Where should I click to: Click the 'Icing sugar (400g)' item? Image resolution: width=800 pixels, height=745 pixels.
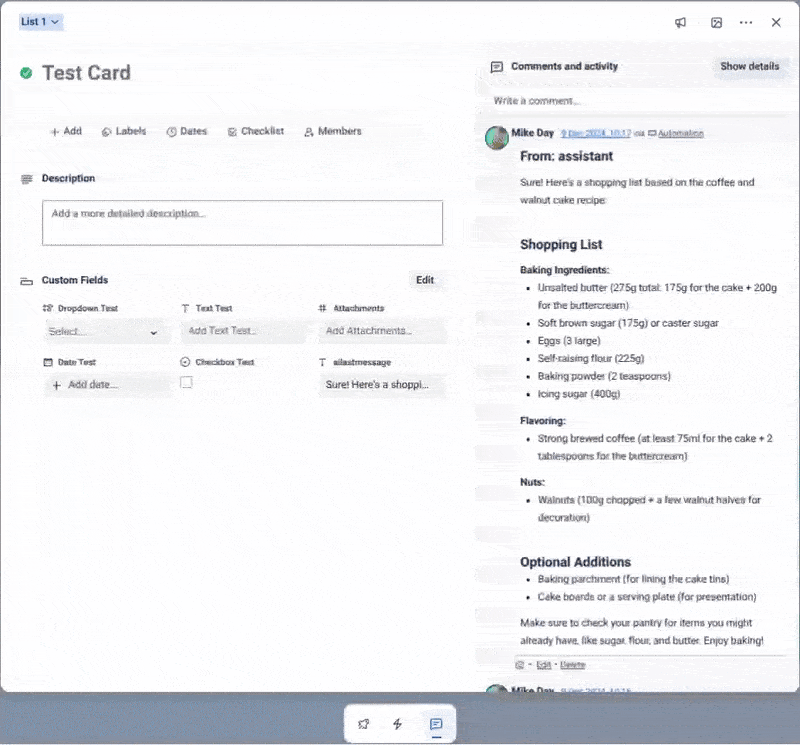coord(579,394)
